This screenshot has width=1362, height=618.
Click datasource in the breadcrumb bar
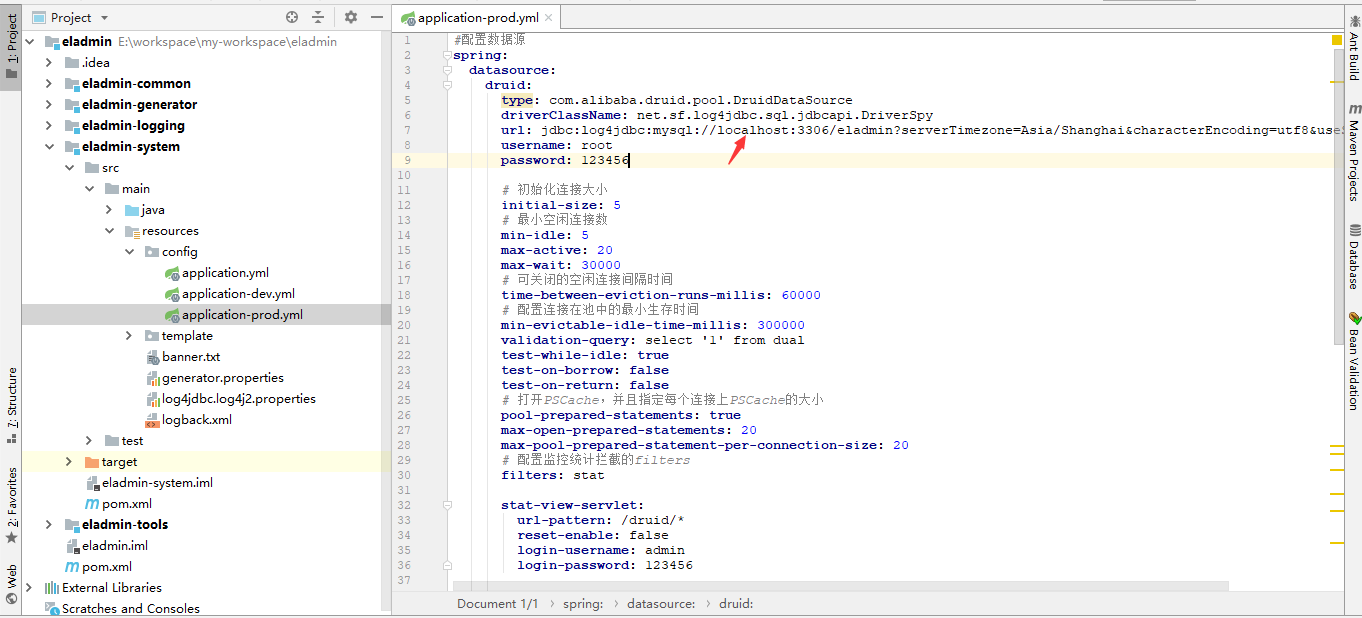coord(661,603)
